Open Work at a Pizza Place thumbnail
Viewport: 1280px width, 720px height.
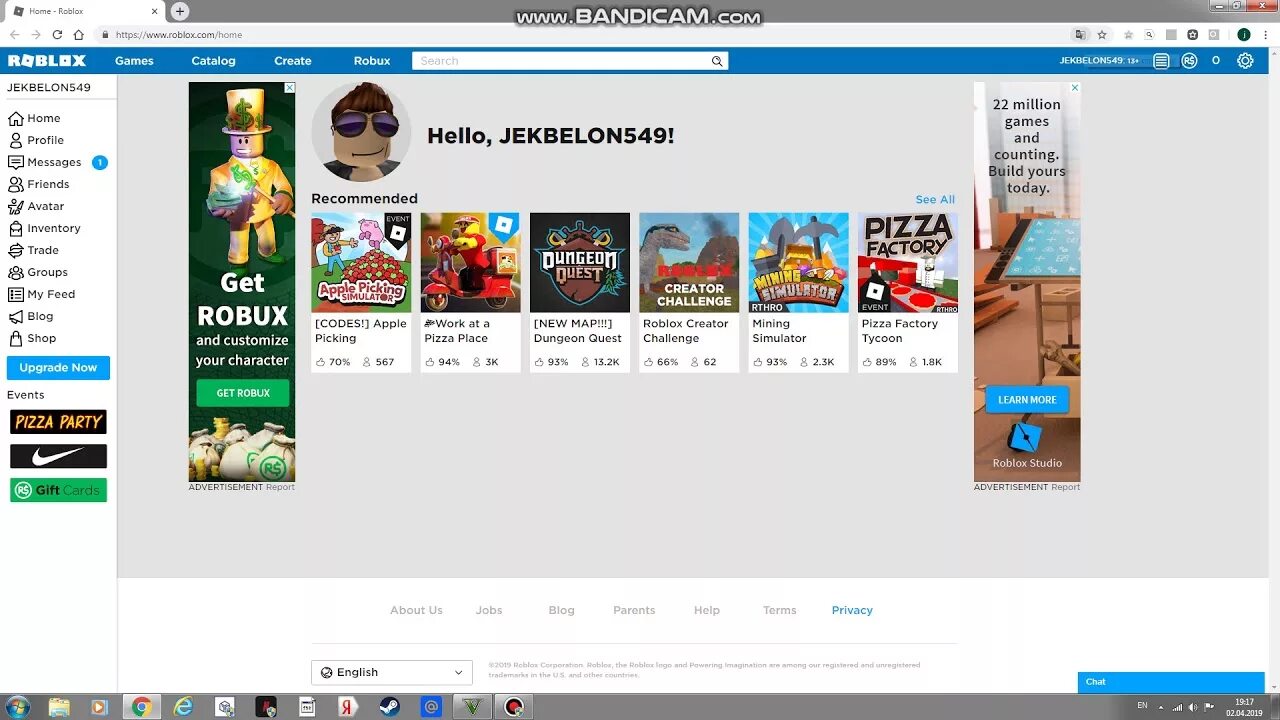(470, 262)
